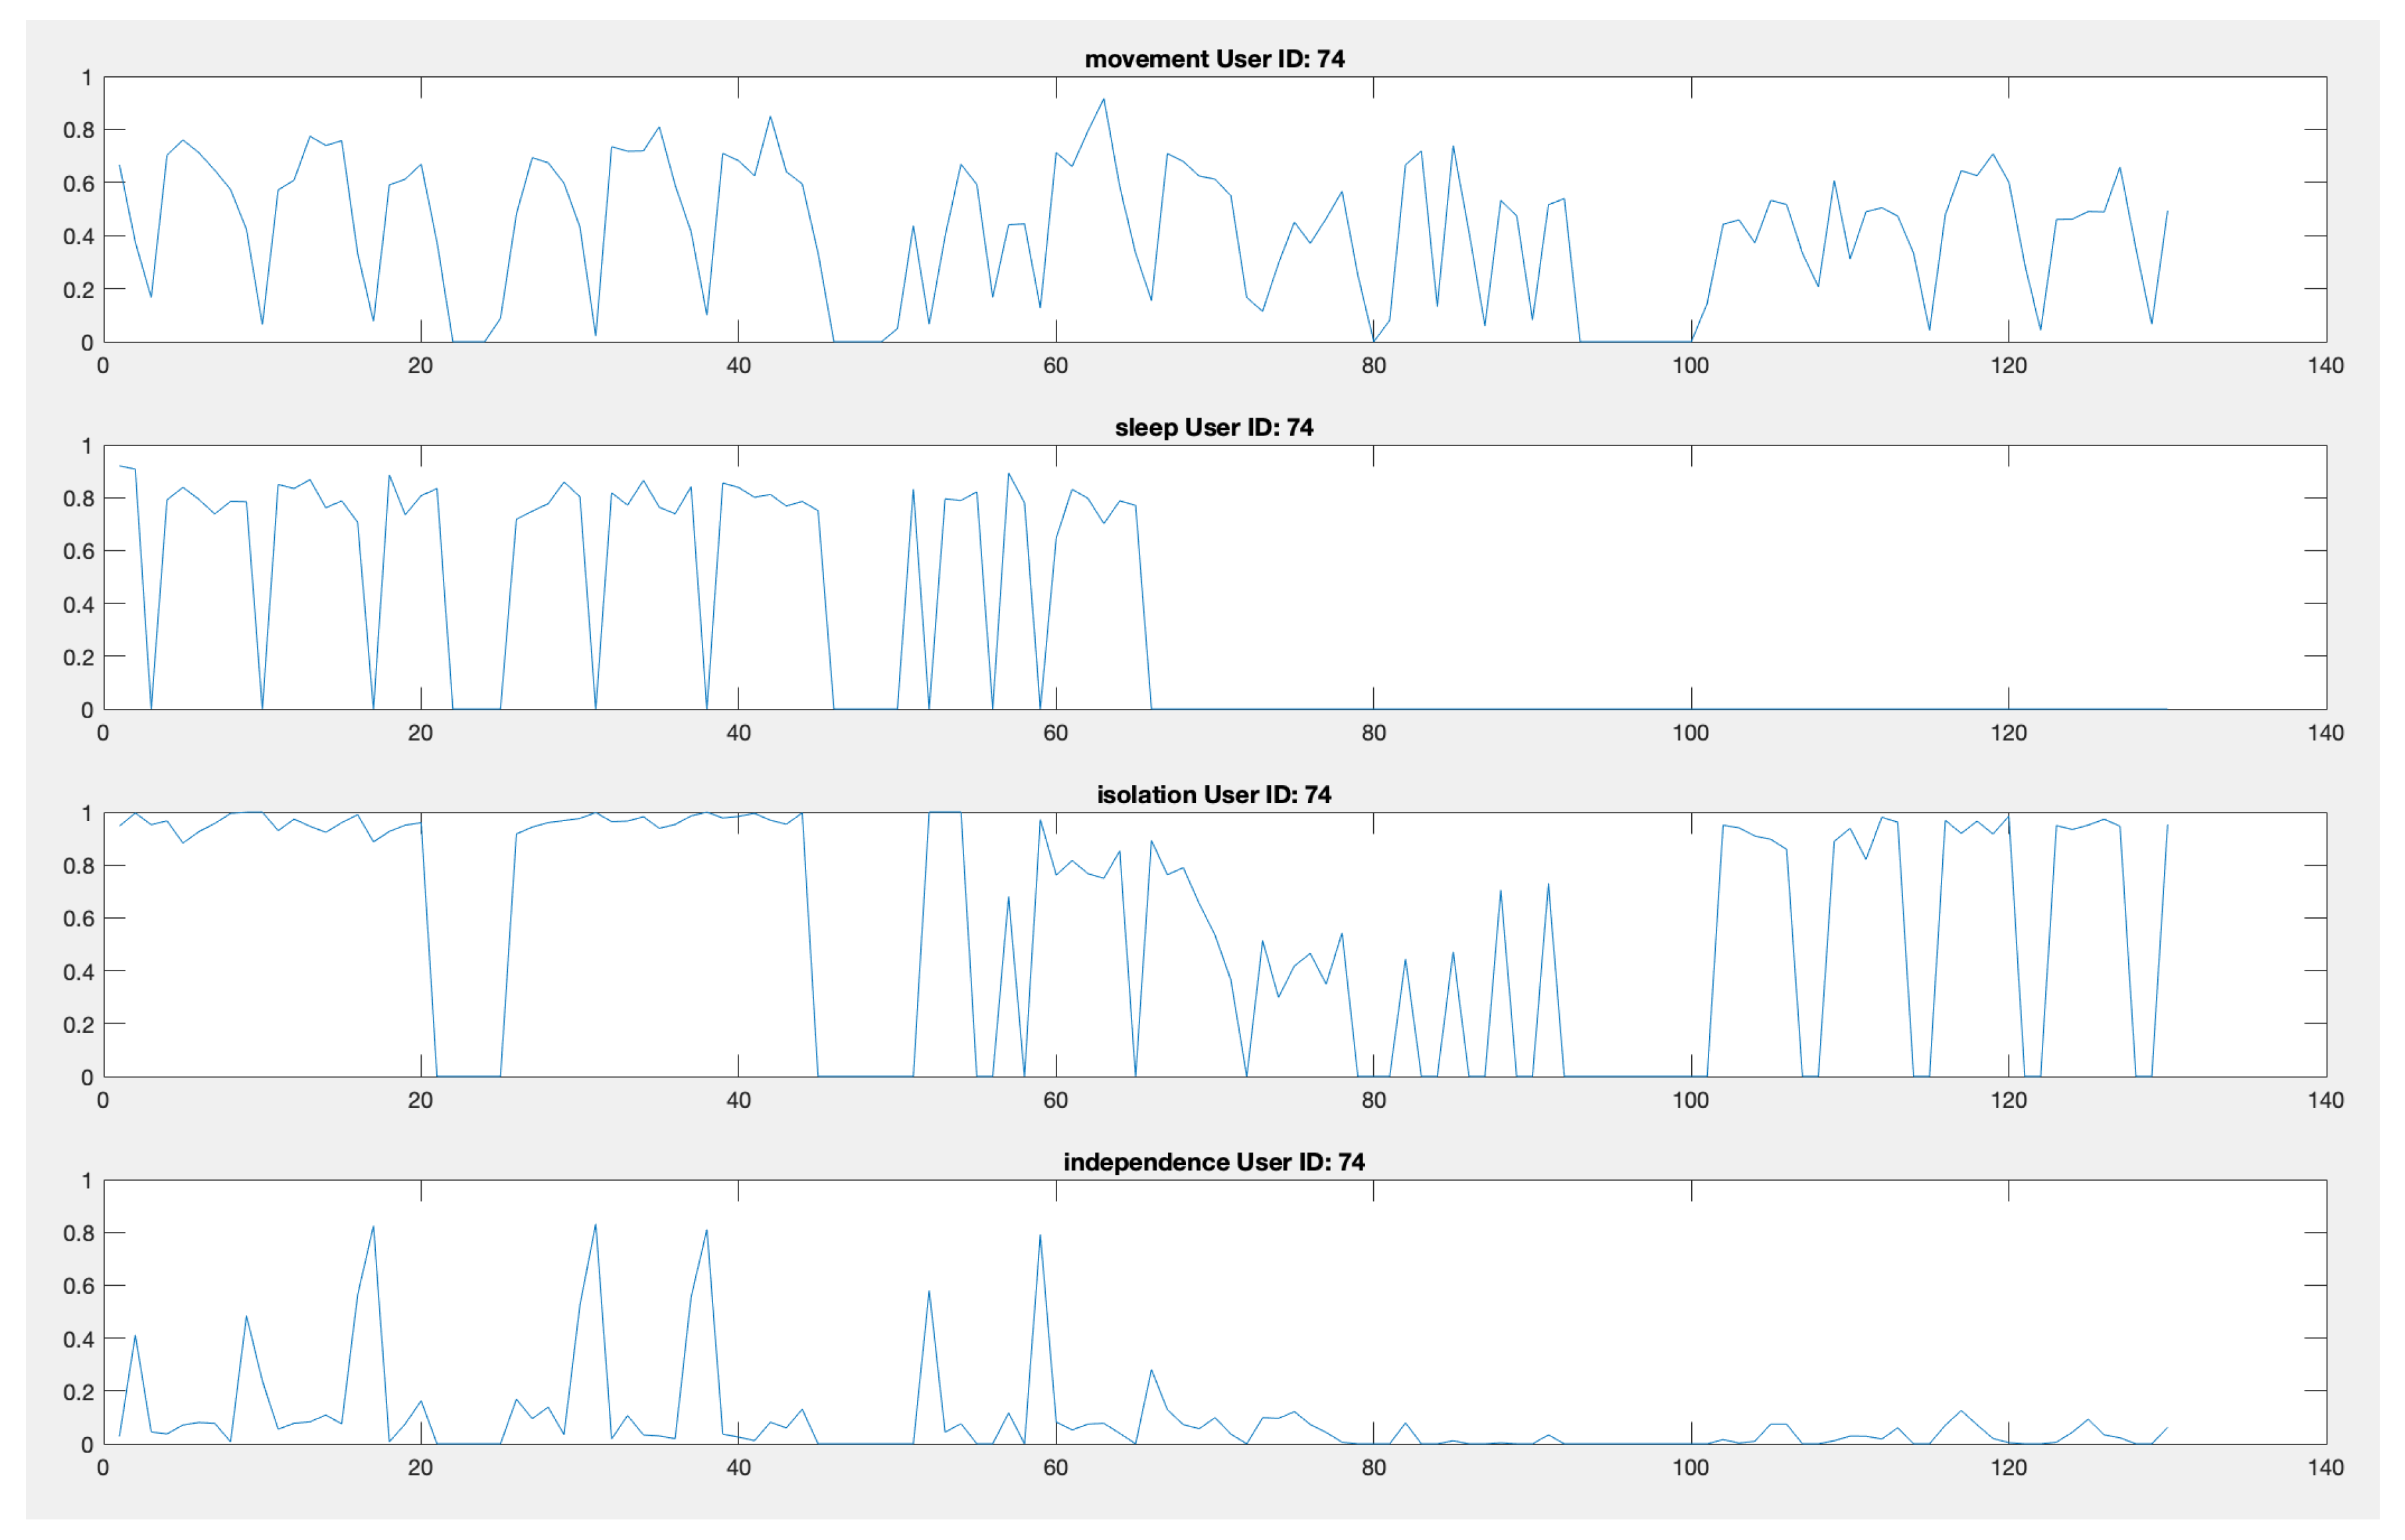Screen dimensions: 2405x1540
Task: Click y-axis tick label 1 of independence plot
Action: click(x=87, y=1180)
